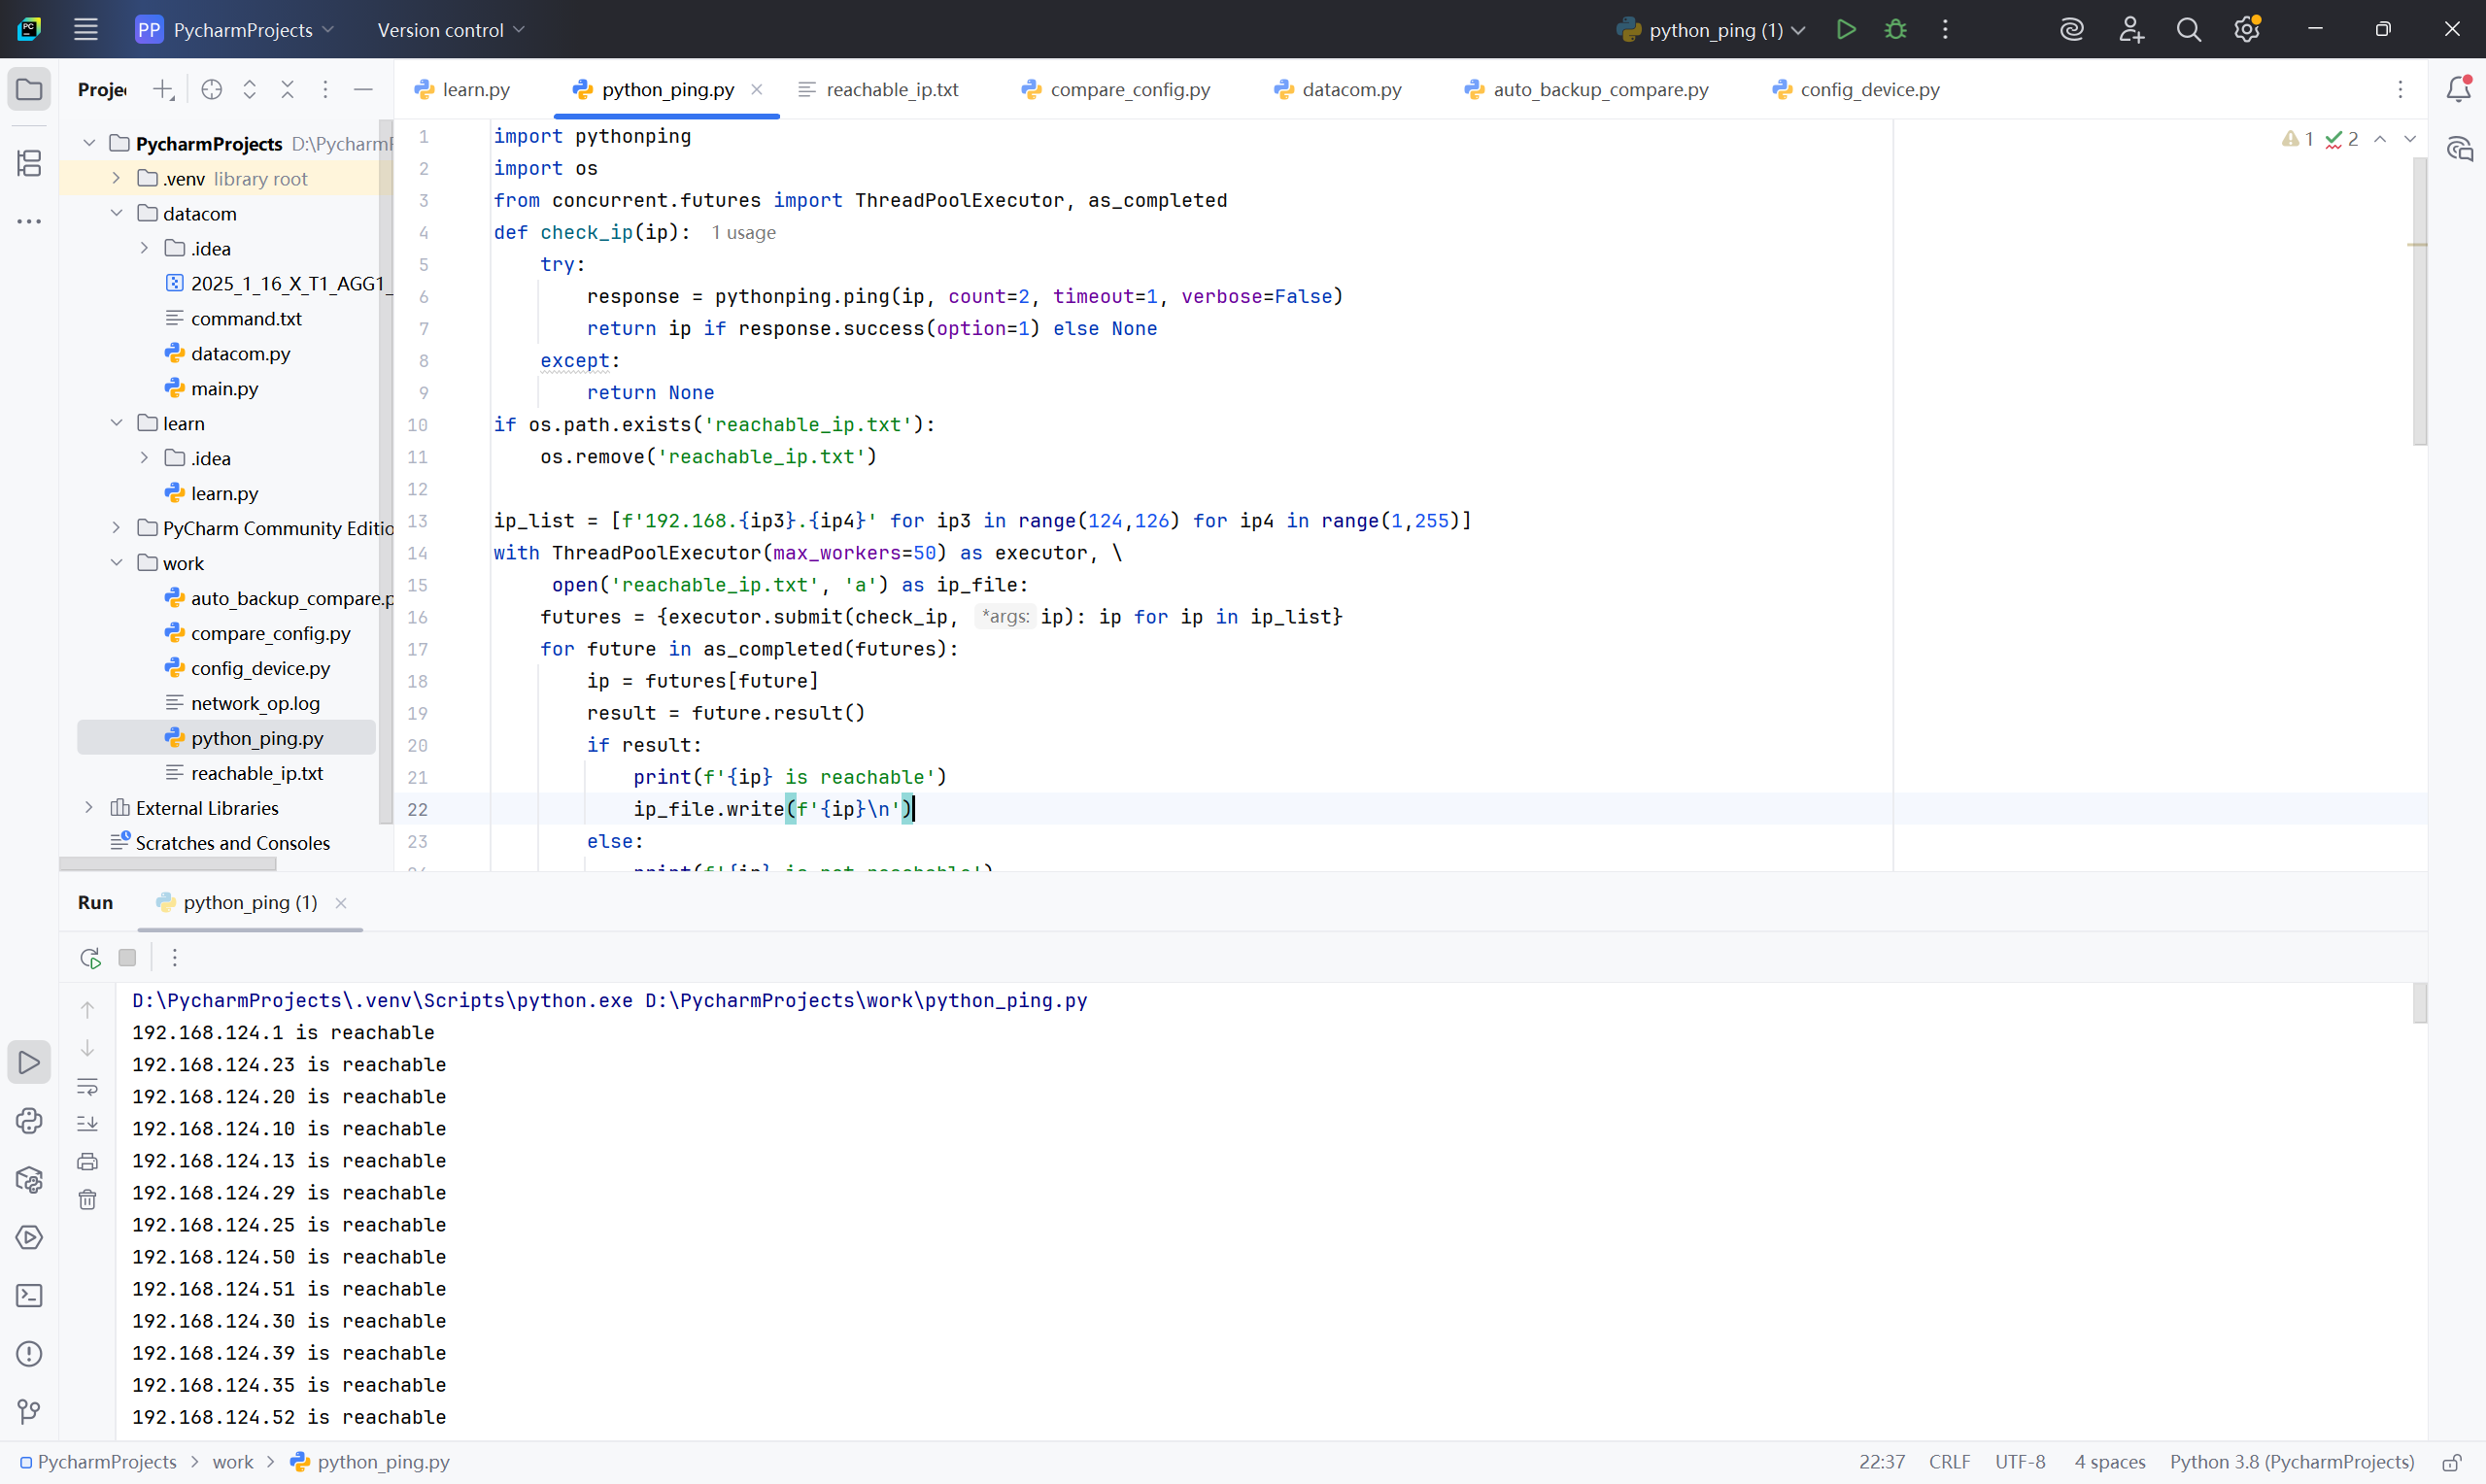Toggle scroll to end in console output
The height and width of the screenshot is (1484, 2486).
(88, 1123)
